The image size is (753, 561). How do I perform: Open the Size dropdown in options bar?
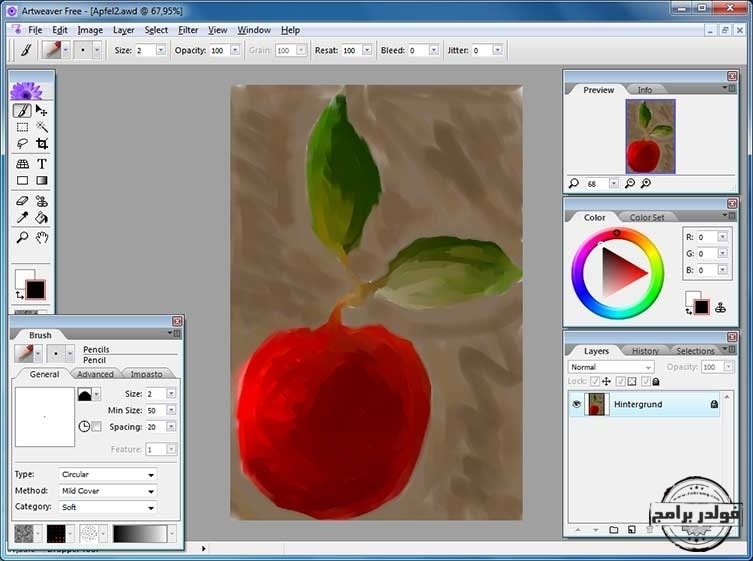pyautogui.click(x=161, y=50)
